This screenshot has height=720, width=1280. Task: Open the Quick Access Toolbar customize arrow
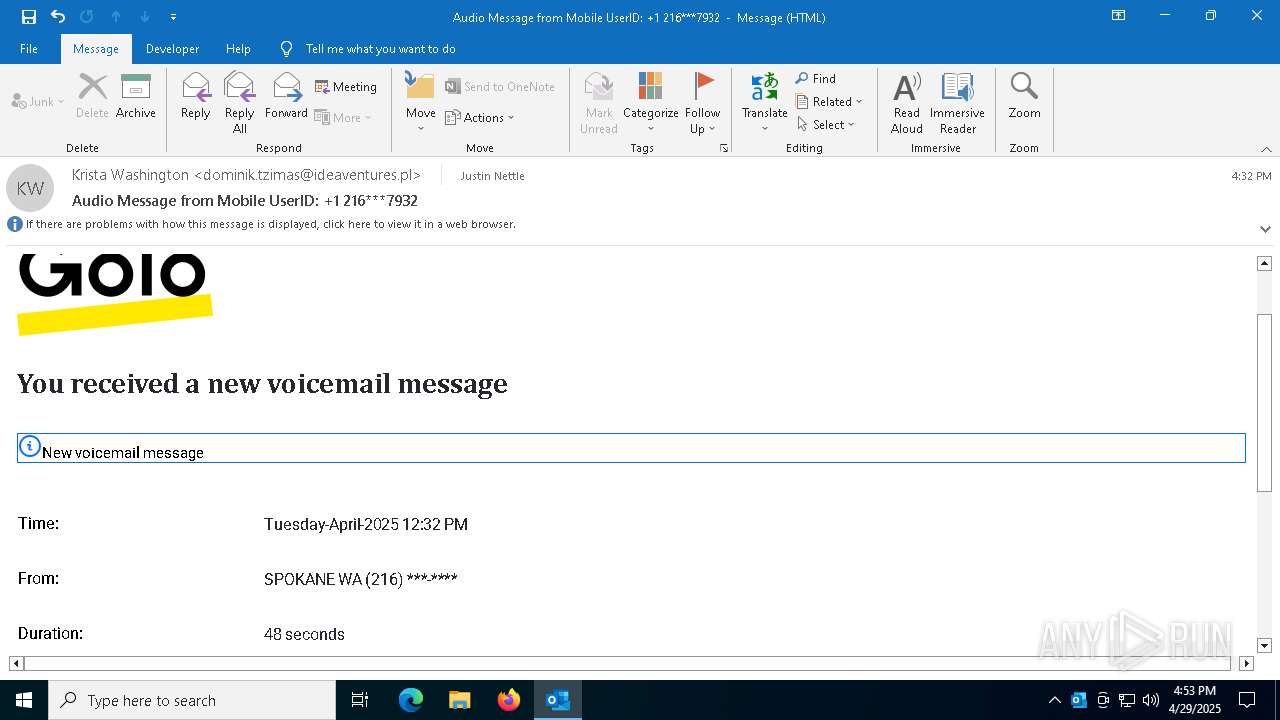(173, 17)
